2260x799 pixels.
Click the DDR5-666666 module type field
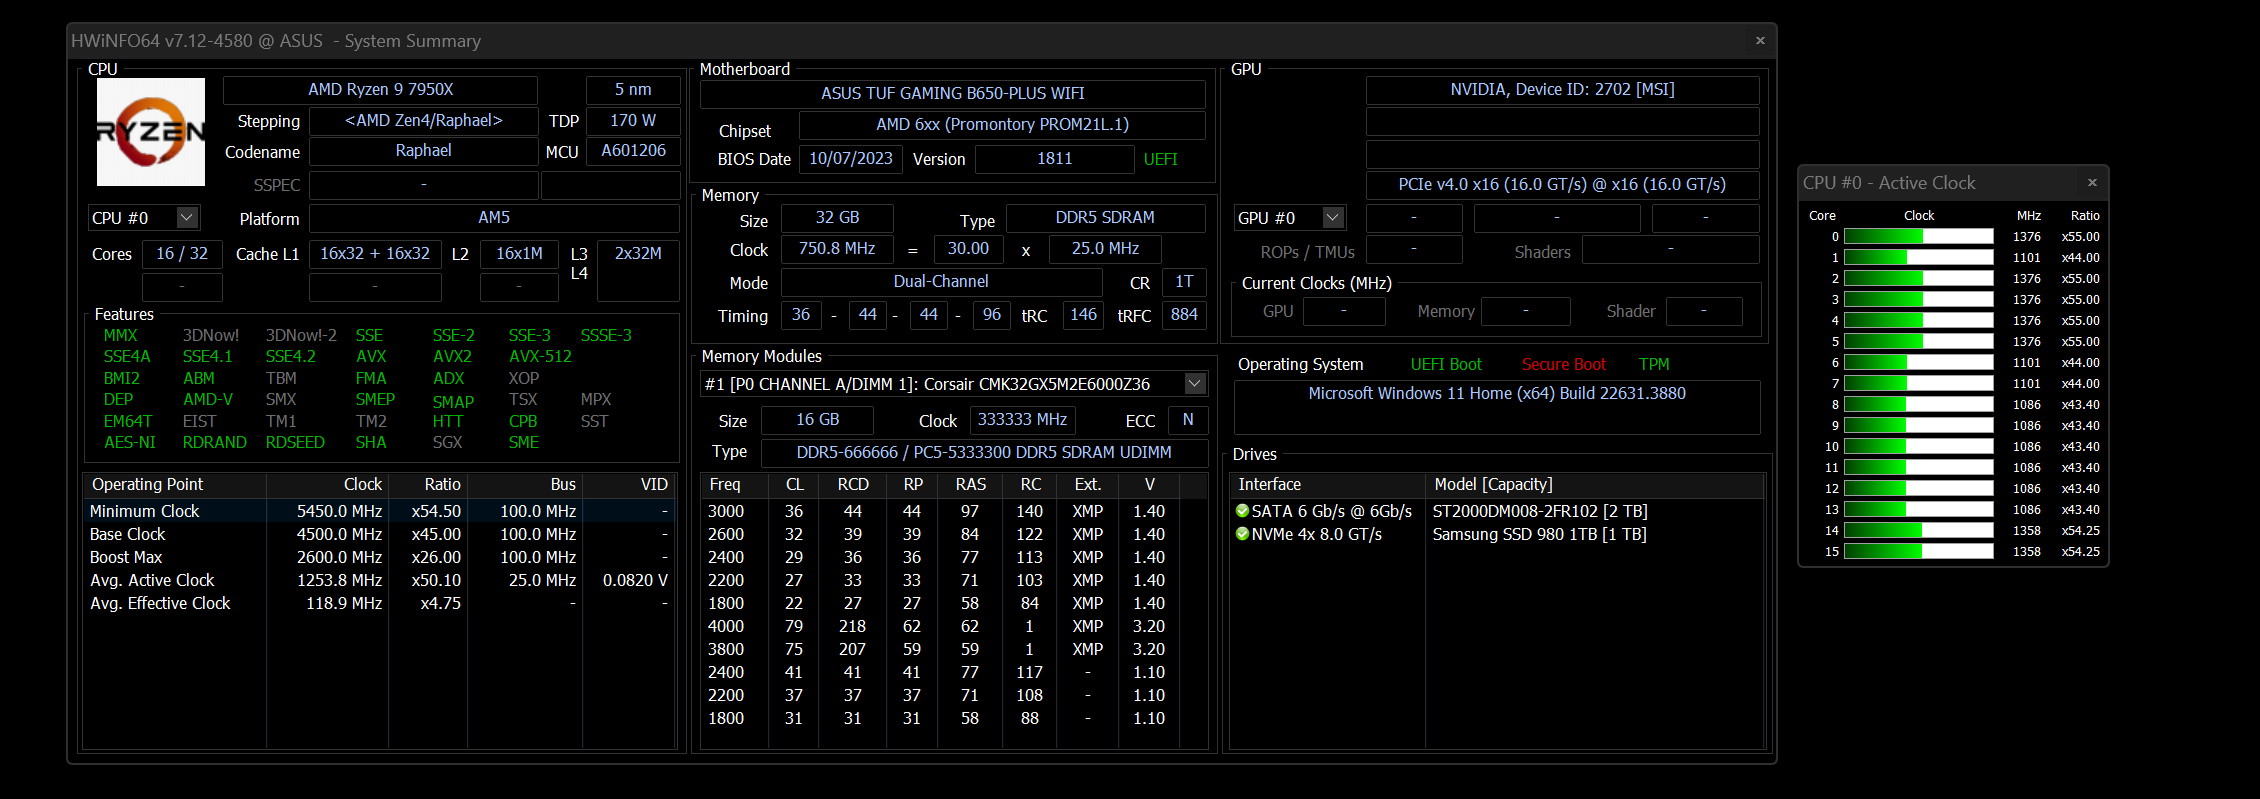click(x=984, y=453)
